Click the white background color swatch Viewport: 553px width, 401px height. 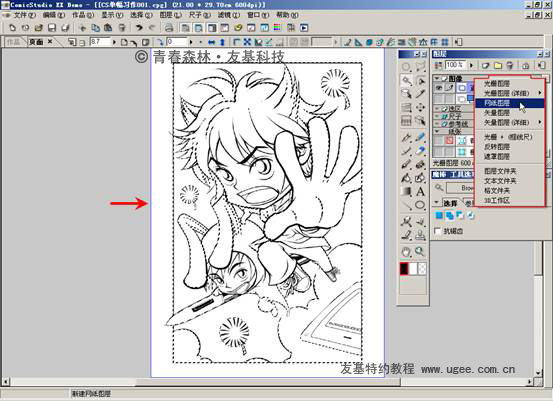point(413,269)
